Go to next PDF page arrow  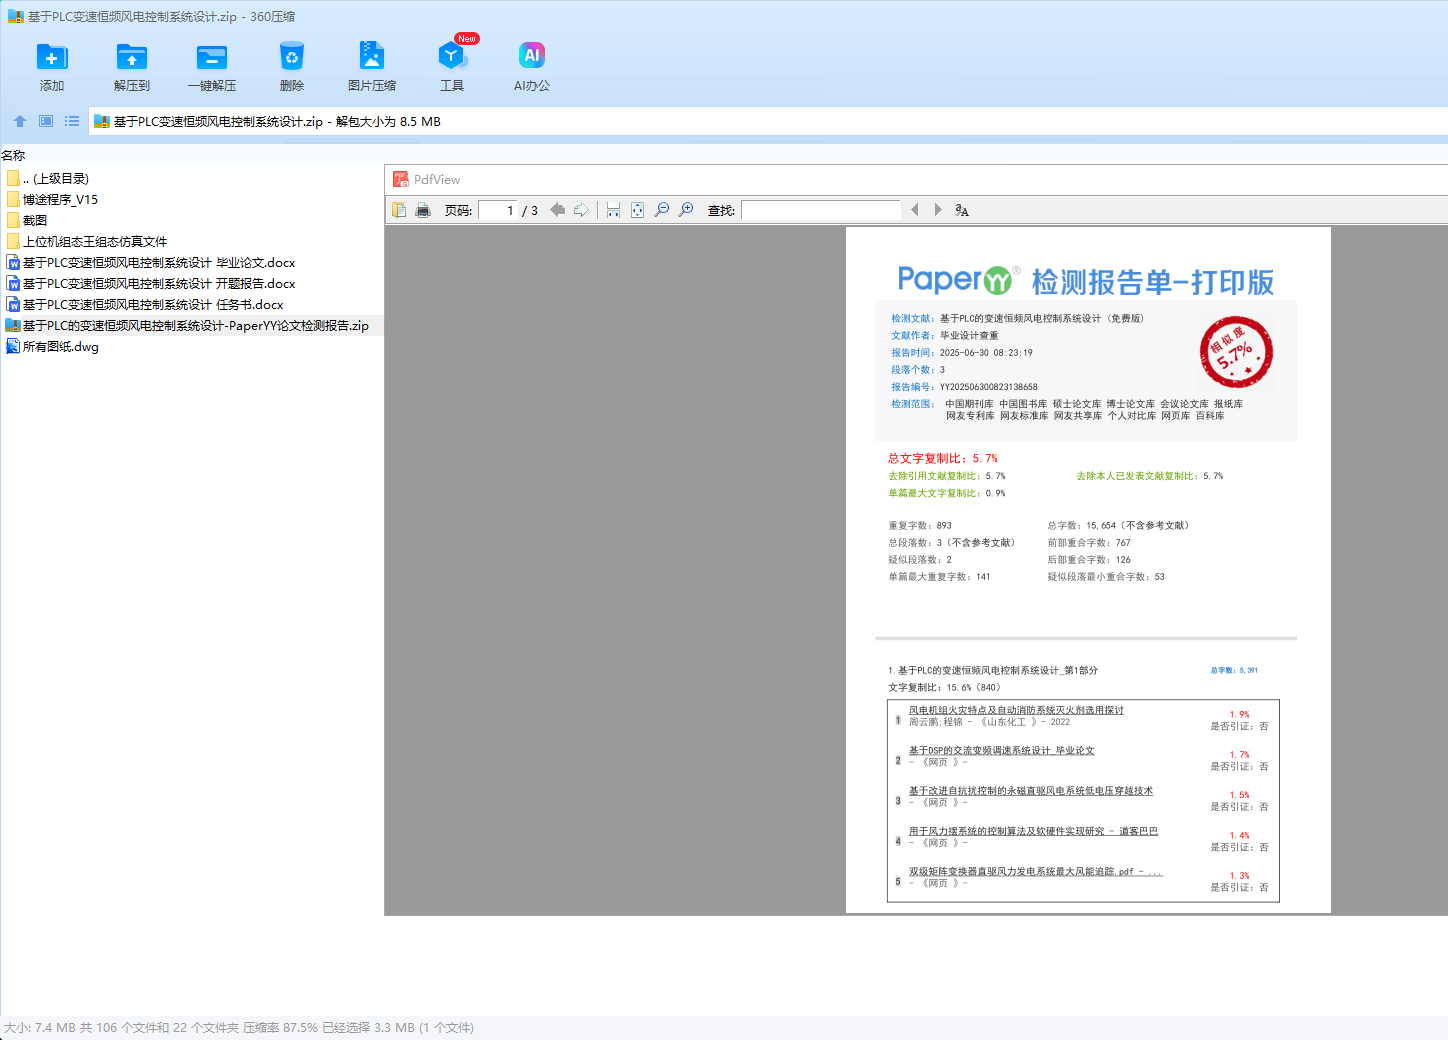[581, 210]
